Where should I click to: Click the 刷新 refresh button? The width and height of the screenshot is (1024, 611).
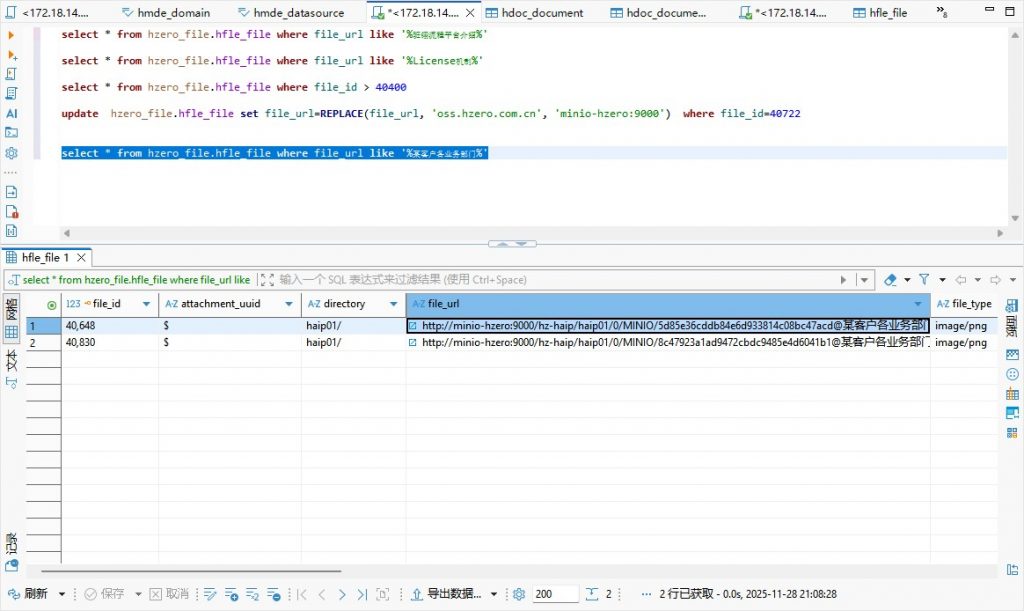click(28, 594)
